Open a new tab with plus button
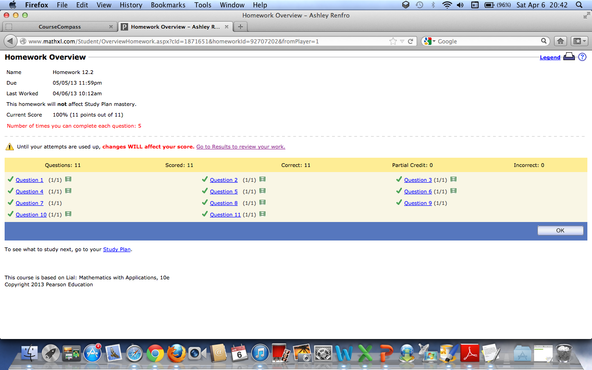Image resolution: width=592 pixels, height=370 pixels. coord(240,27)
